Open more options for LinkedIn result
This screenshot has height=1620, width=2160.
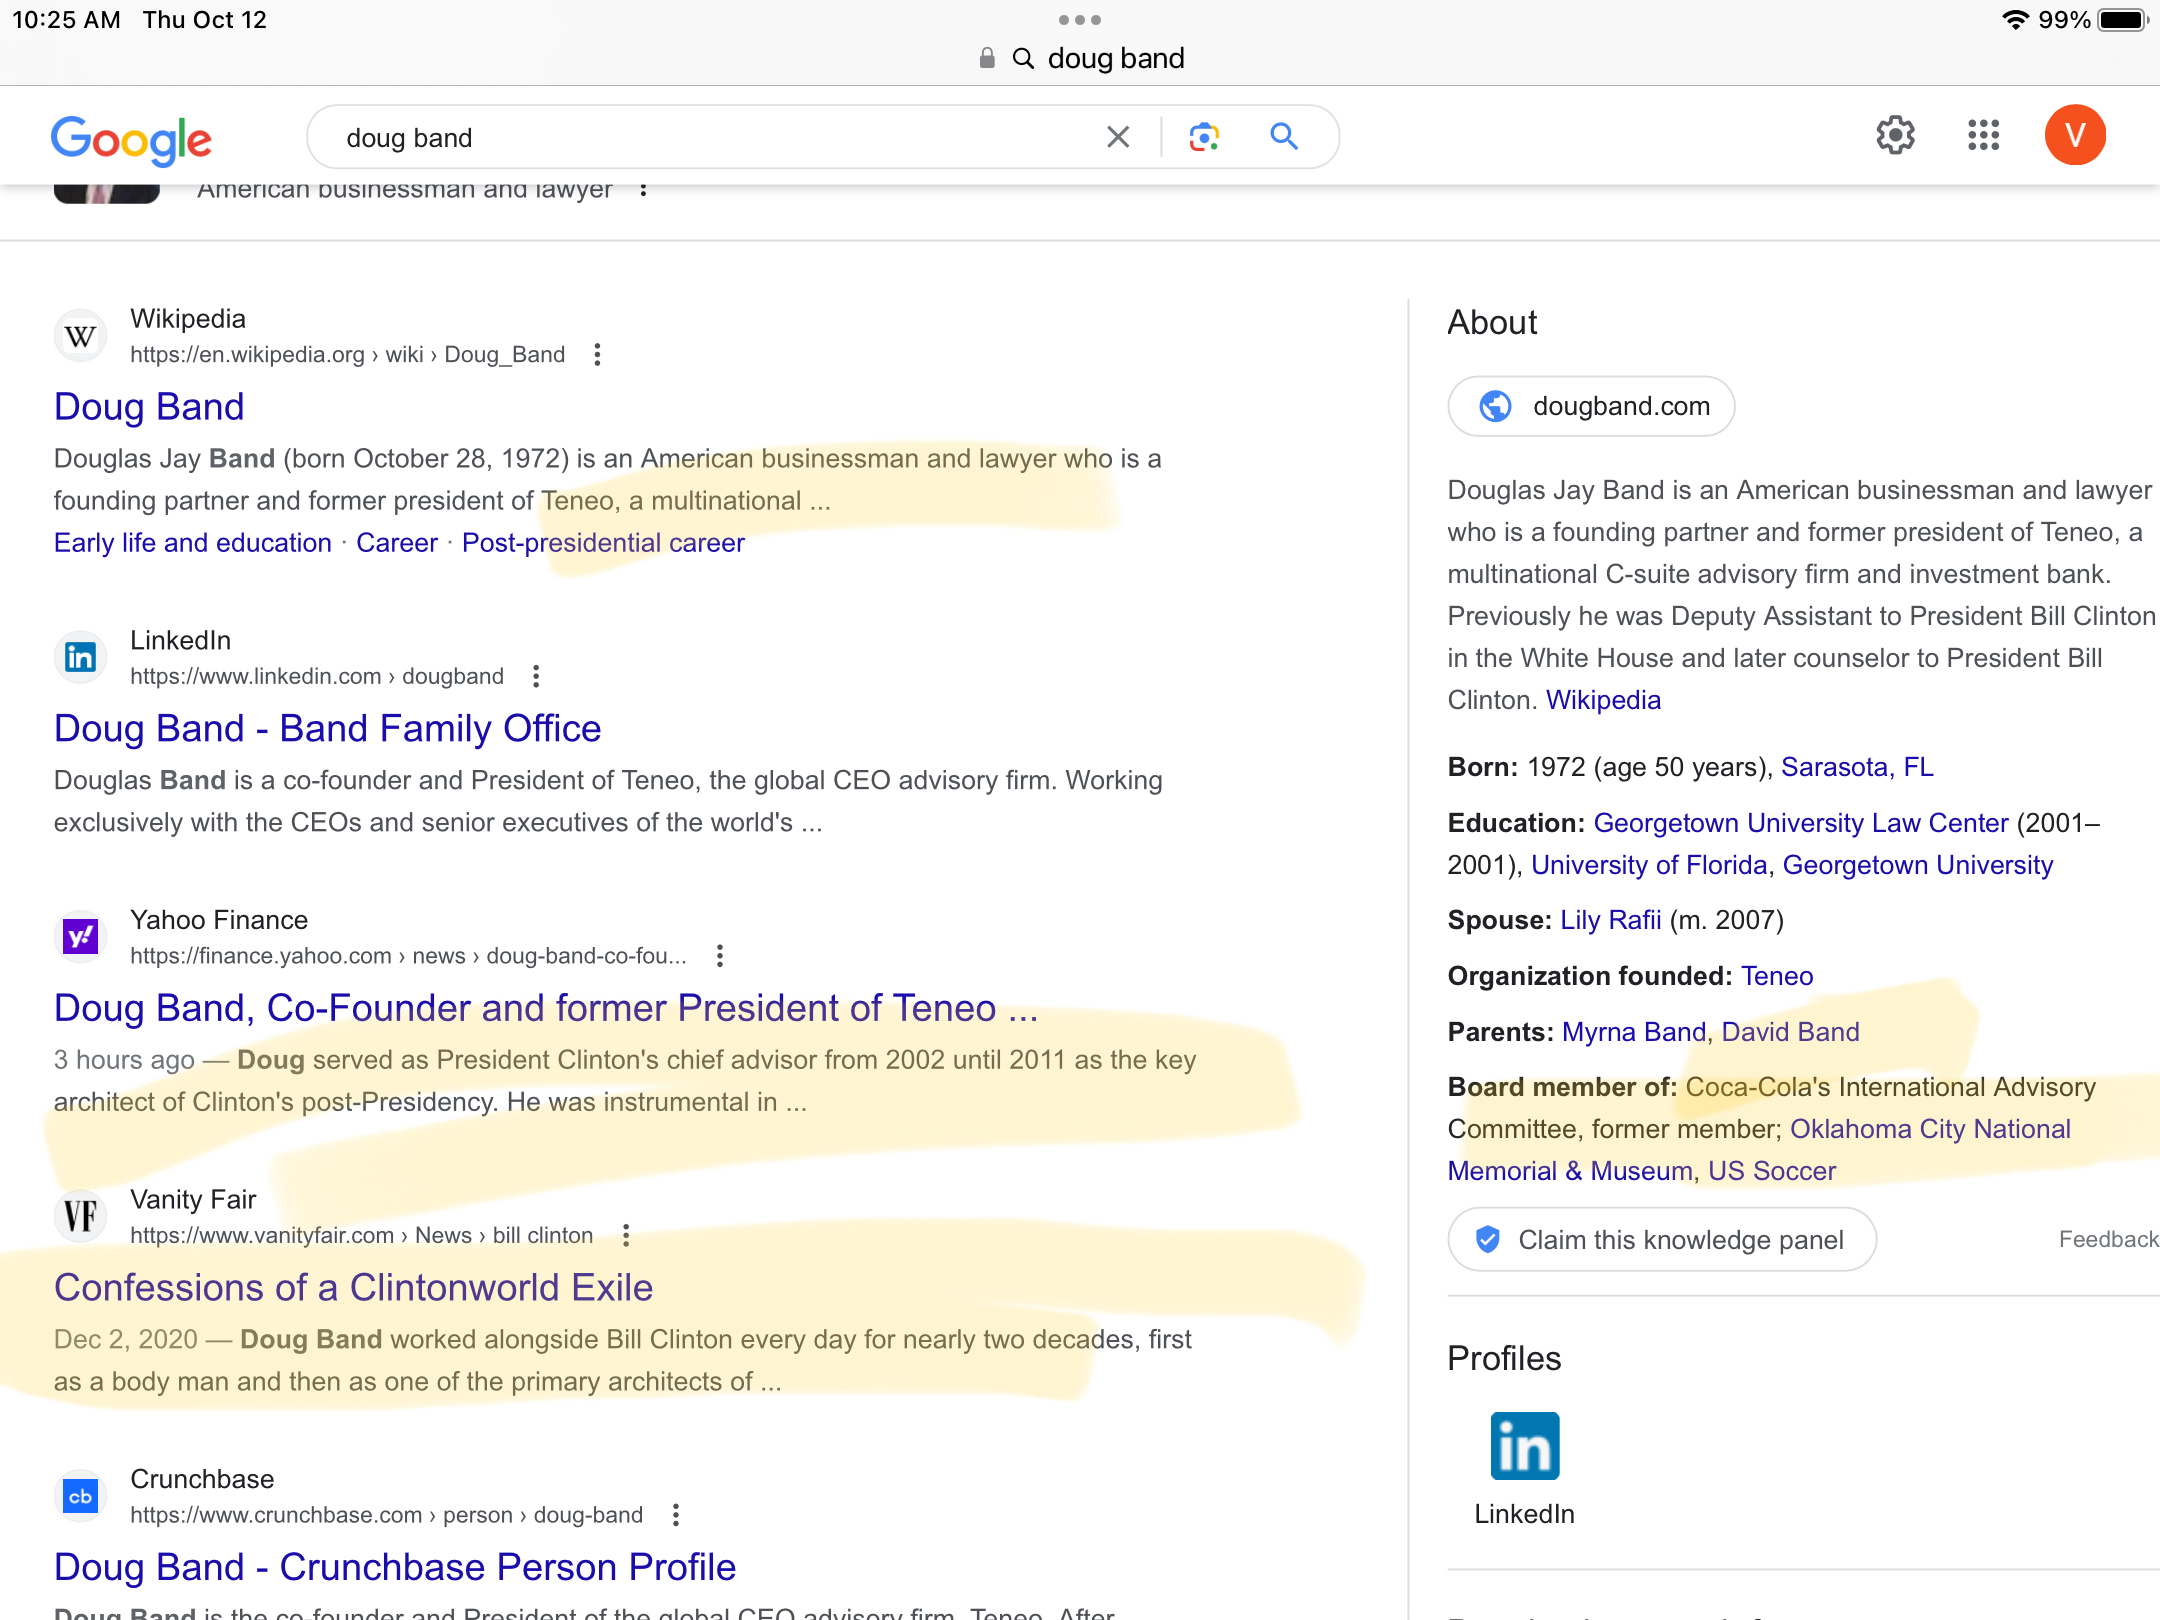click(536, 677)
